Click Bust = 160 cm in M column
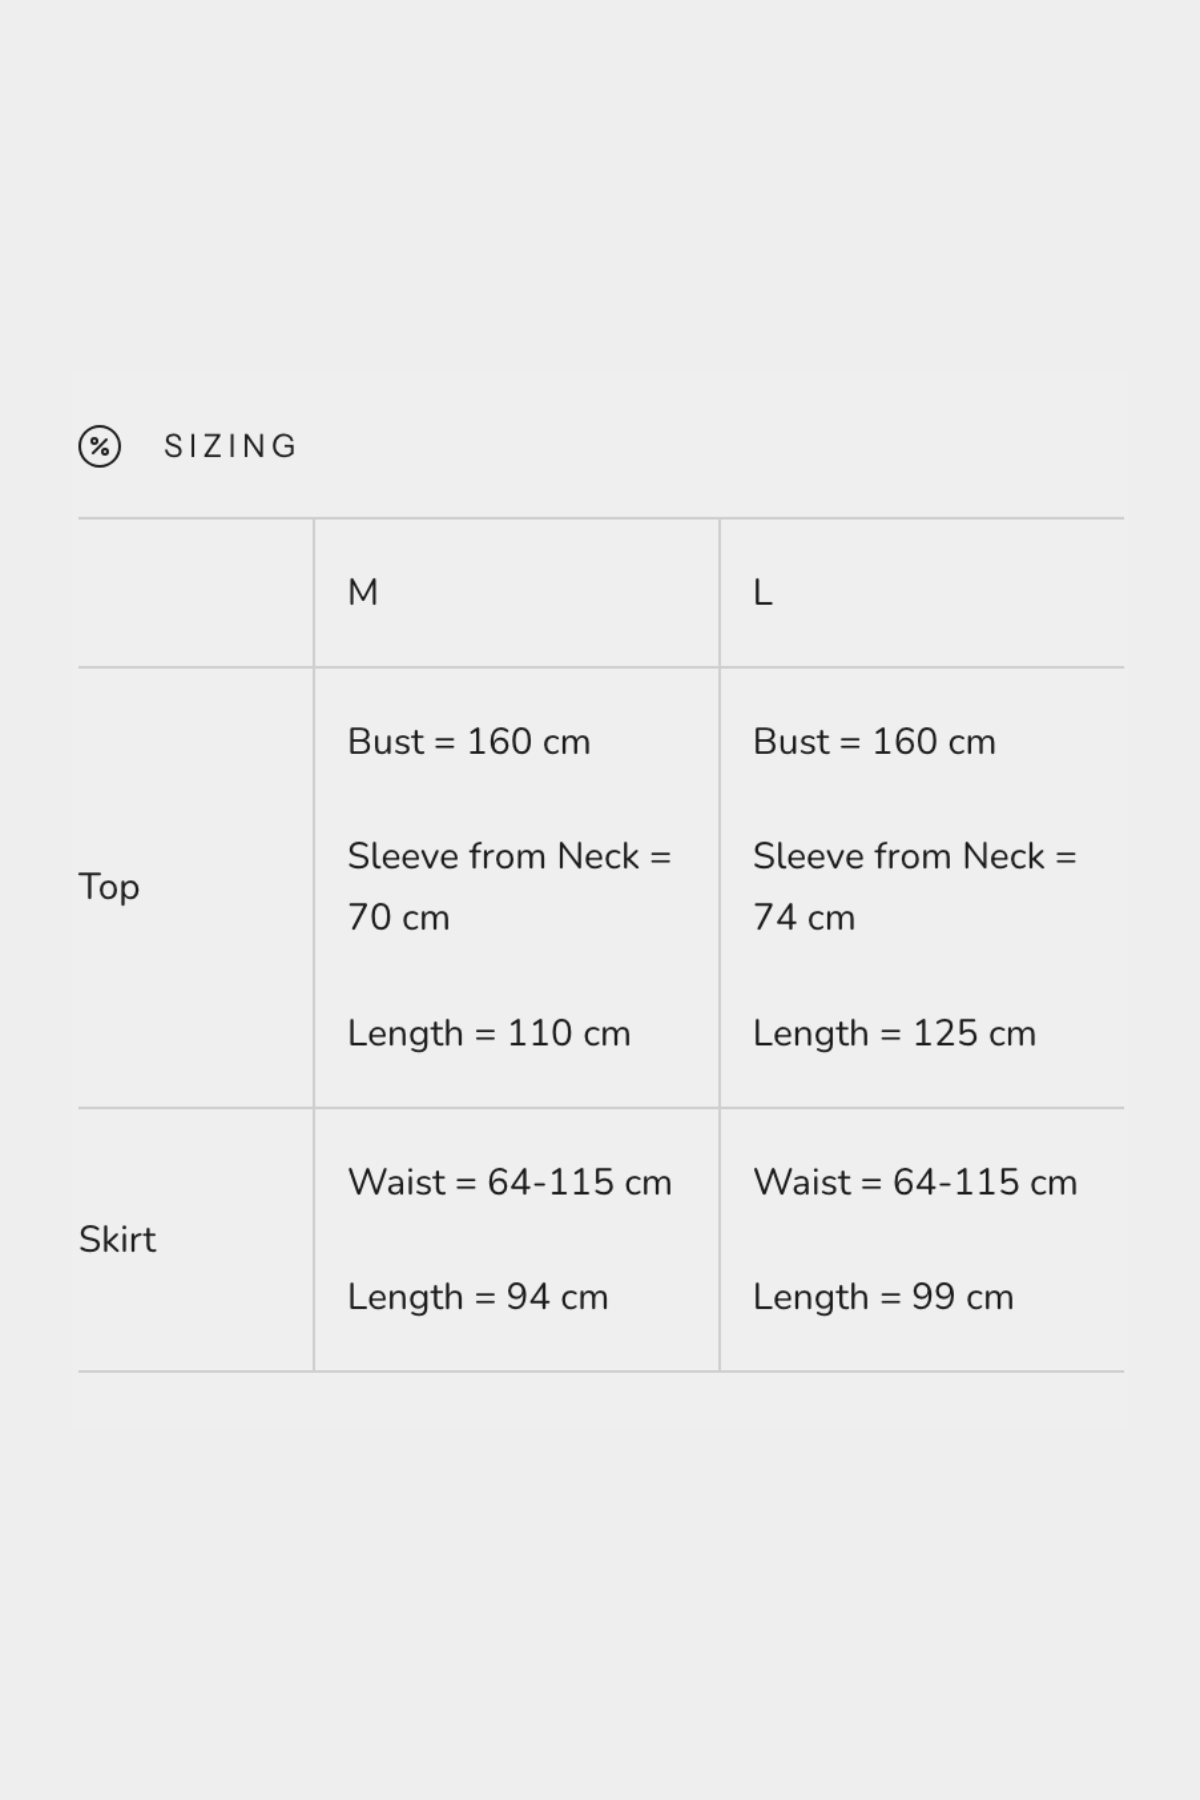The image size is (1200, 1800). (x=469, y=742)
